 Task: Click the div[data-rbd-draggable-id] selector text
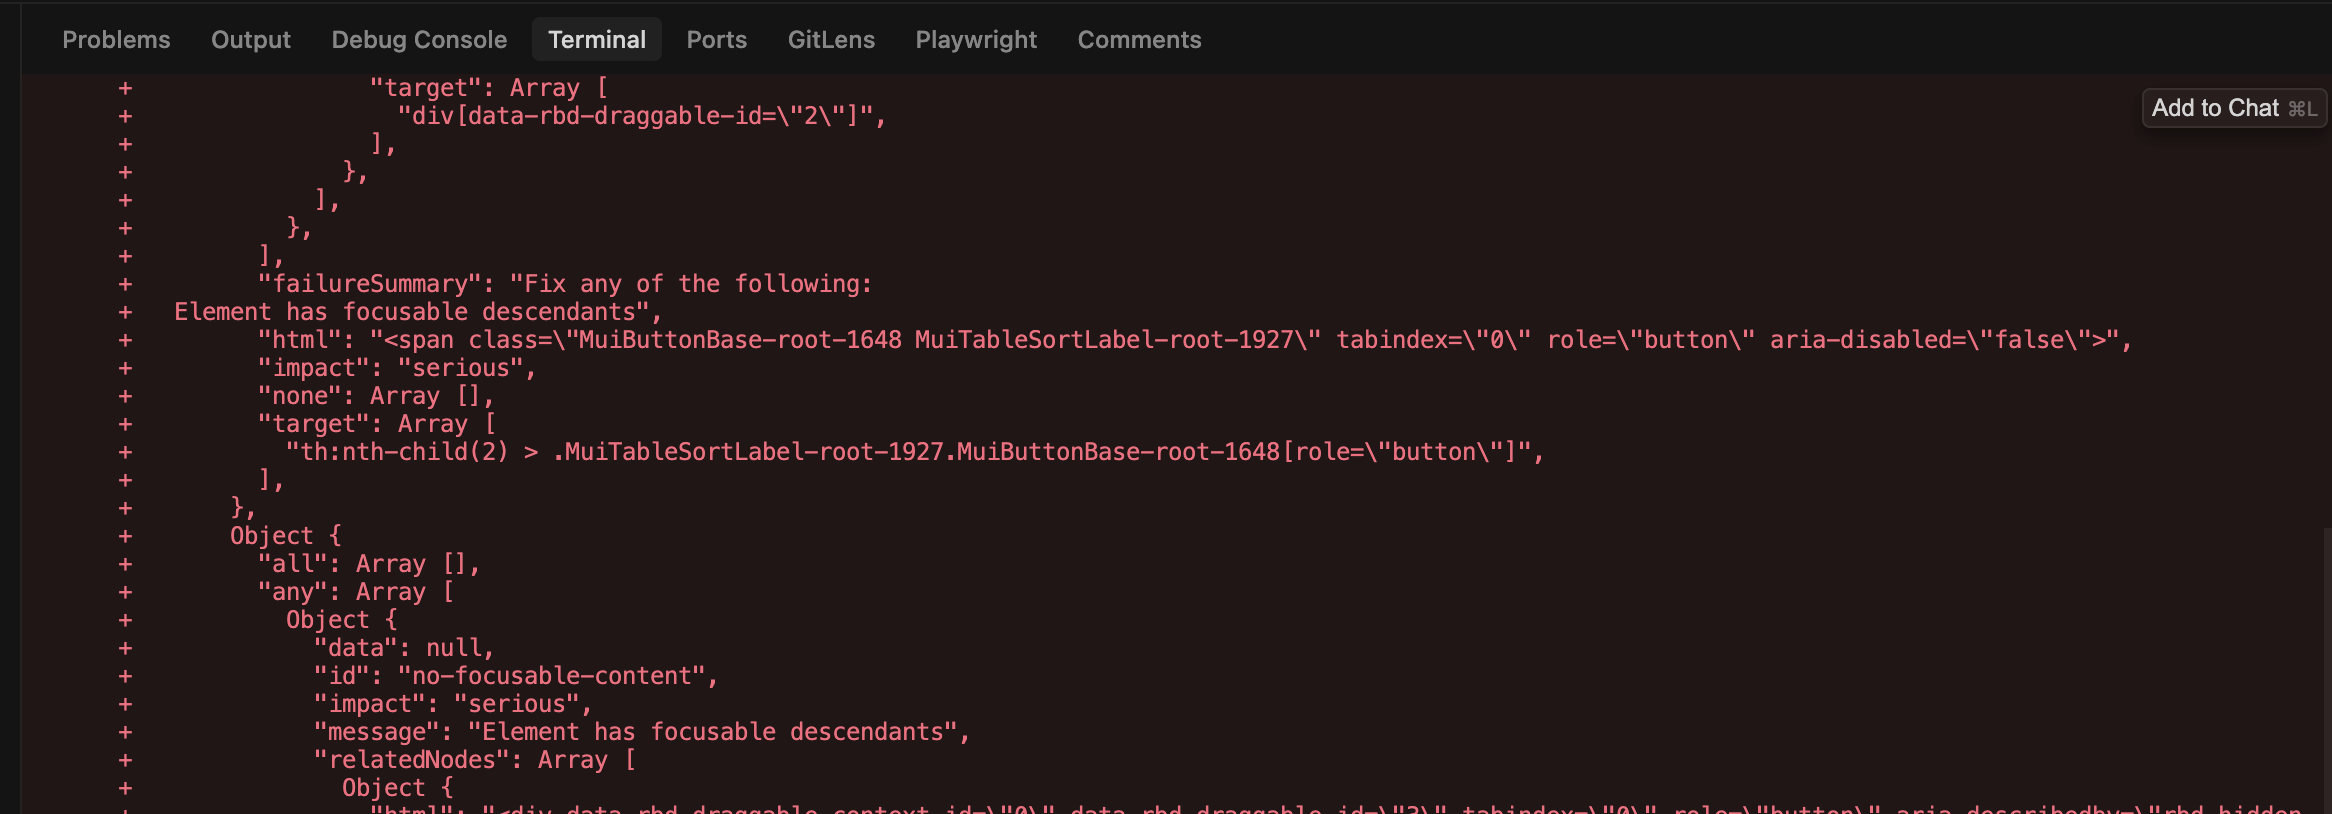tap(642, 116)
